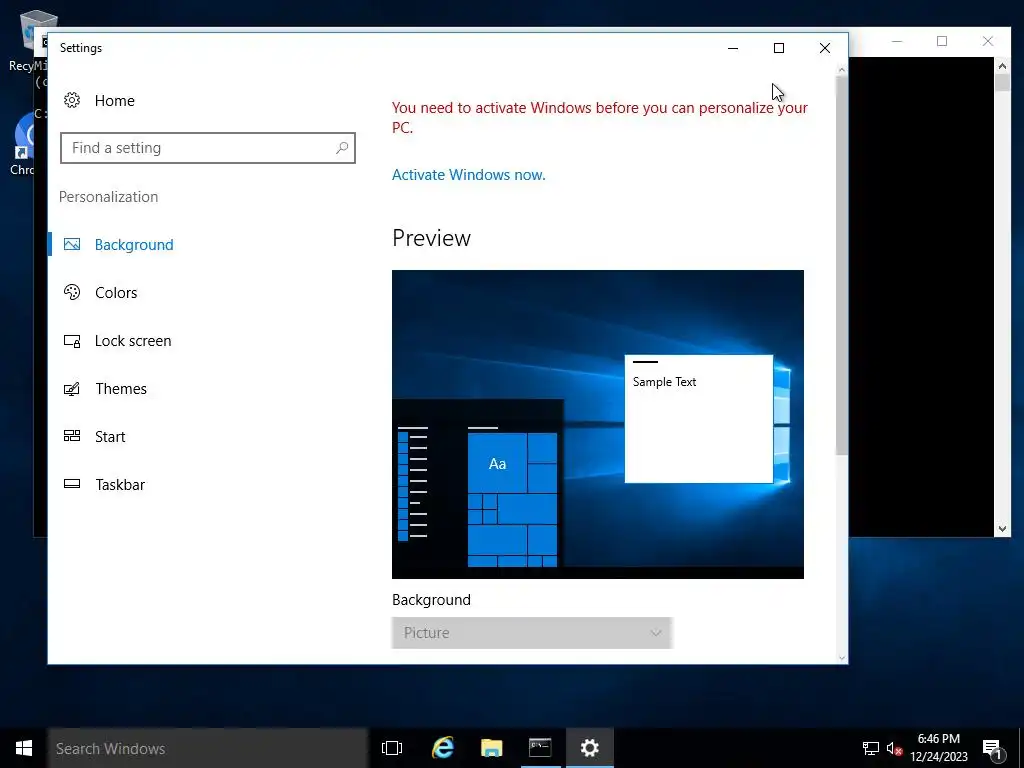This screenshot has height=768, width=1024.
Task: Select the Start tiles icon
Action: (x=72, y=436)
